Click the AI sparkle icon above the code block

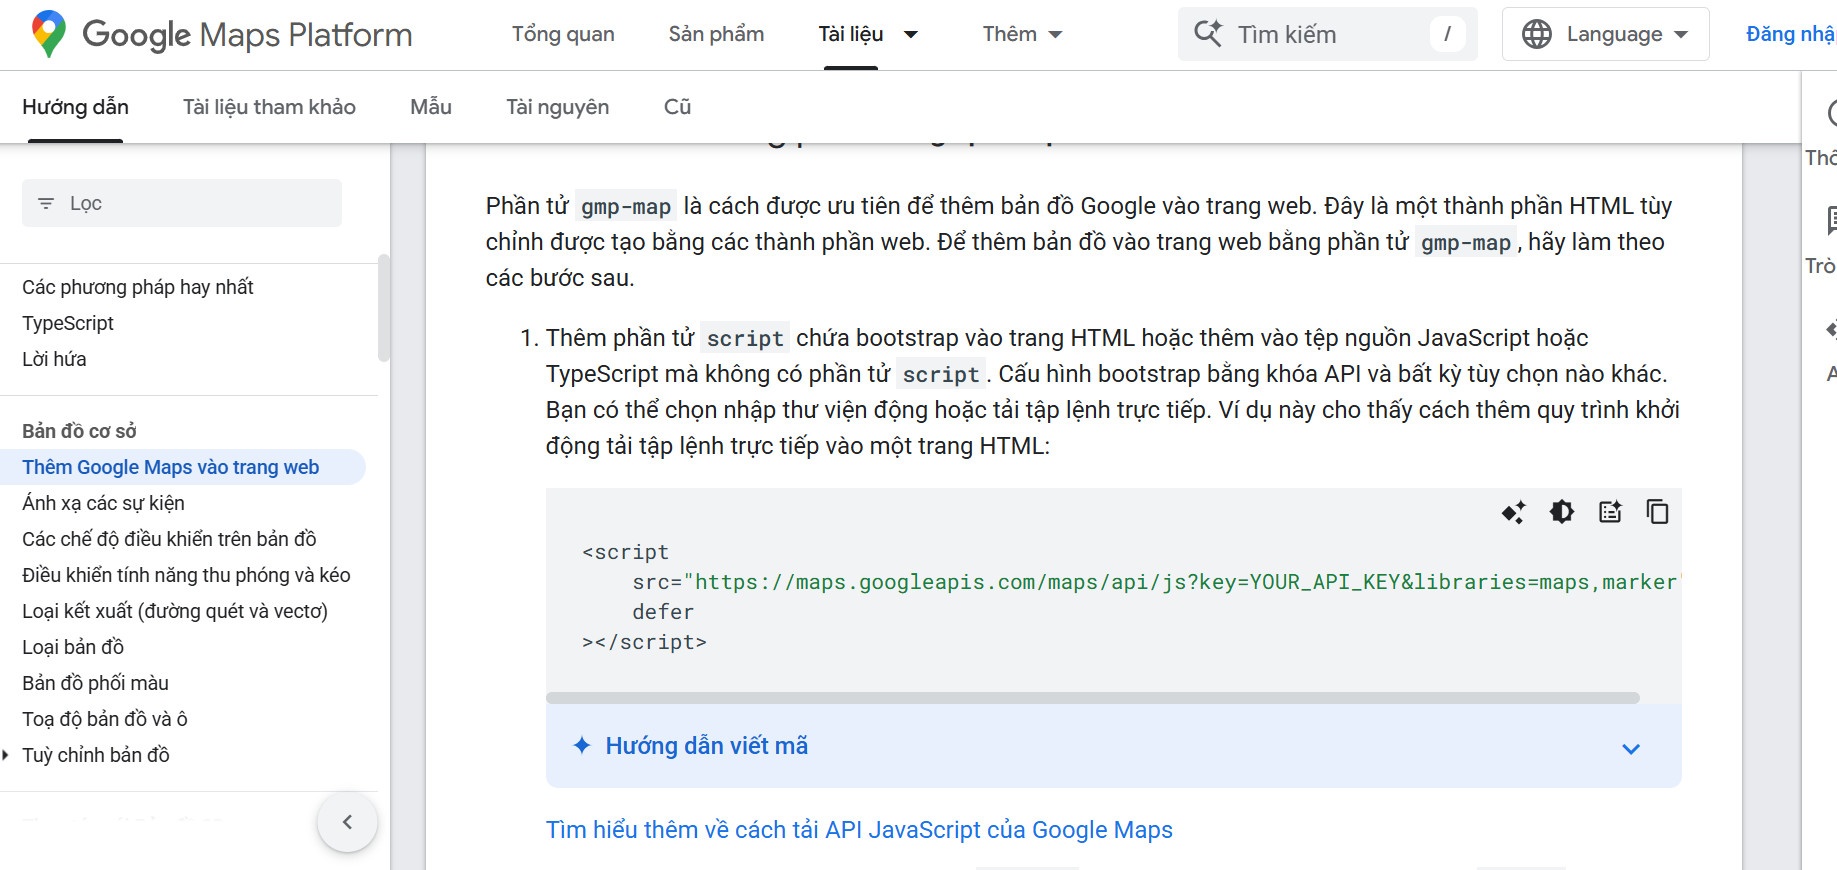(1513, 511)
